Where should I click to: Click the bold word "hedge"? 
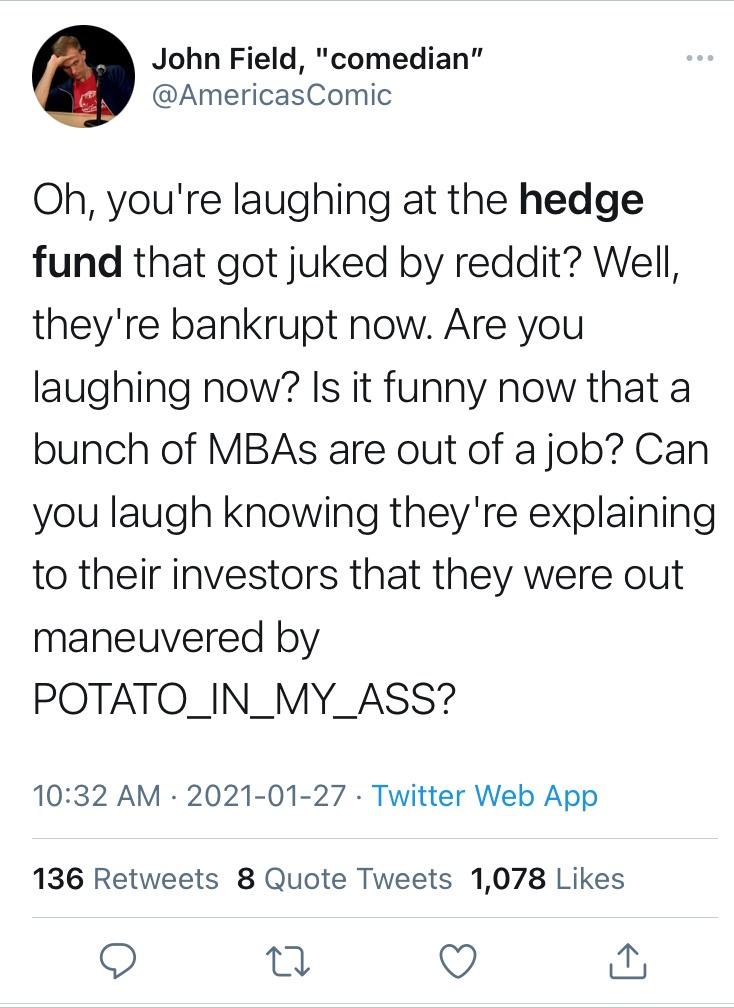coord(581,201)
